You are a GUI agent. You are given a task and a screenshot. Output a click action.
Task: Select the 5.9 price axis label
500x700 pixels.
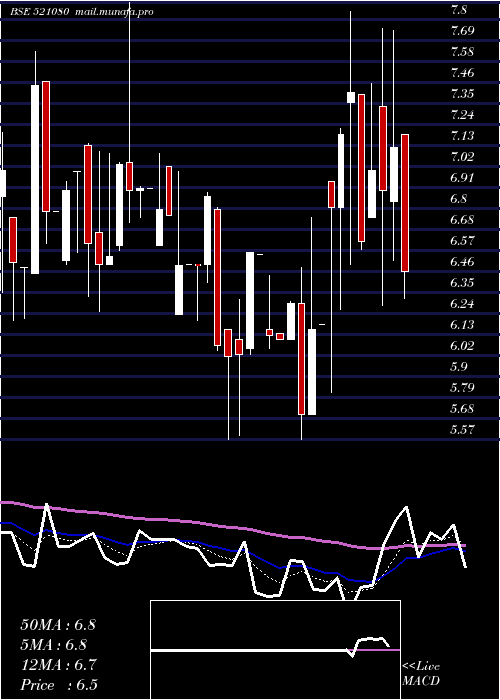pyautogui.click(x=459, y=367)
